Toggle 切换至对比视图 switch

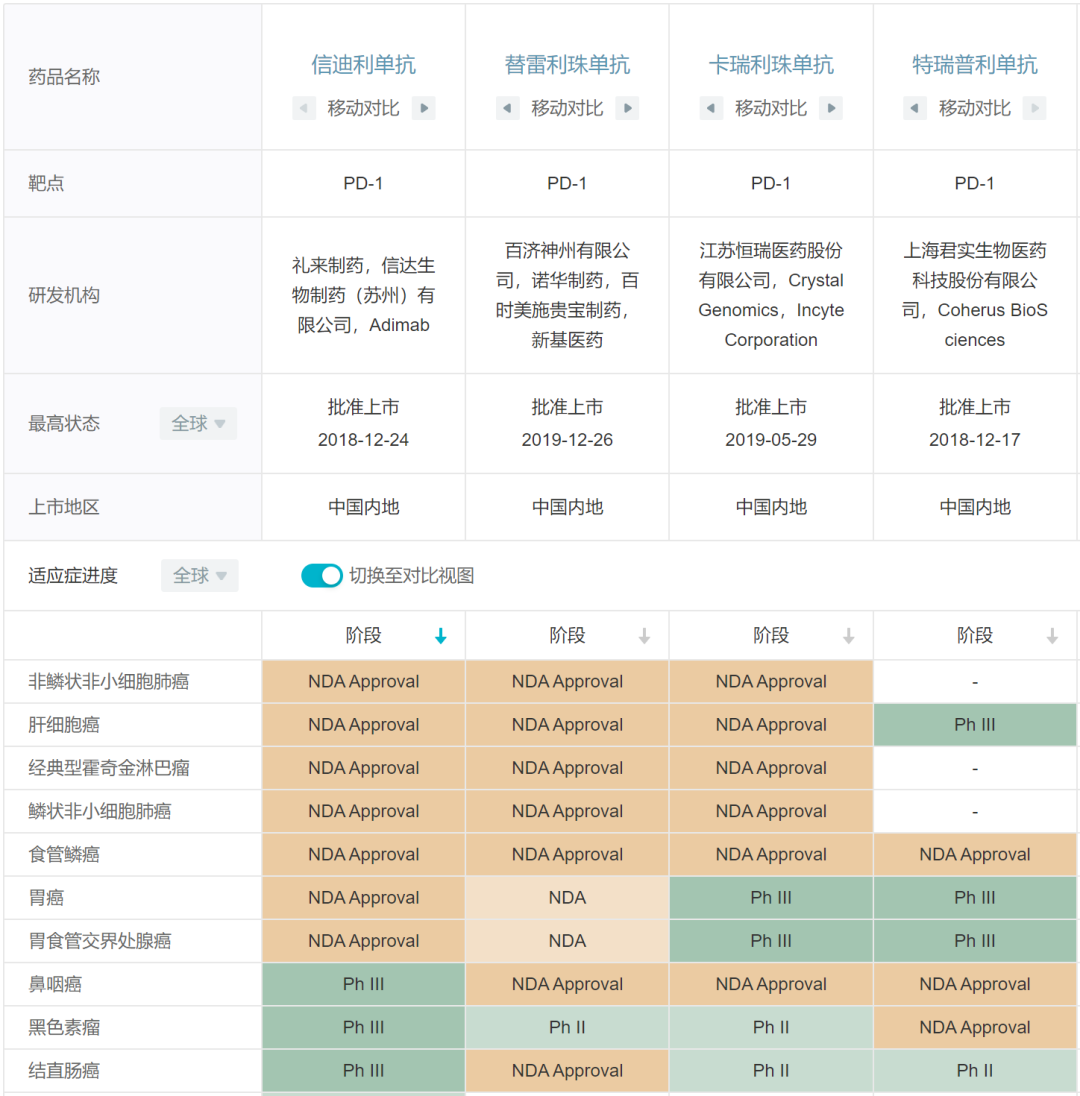point(322,576)
